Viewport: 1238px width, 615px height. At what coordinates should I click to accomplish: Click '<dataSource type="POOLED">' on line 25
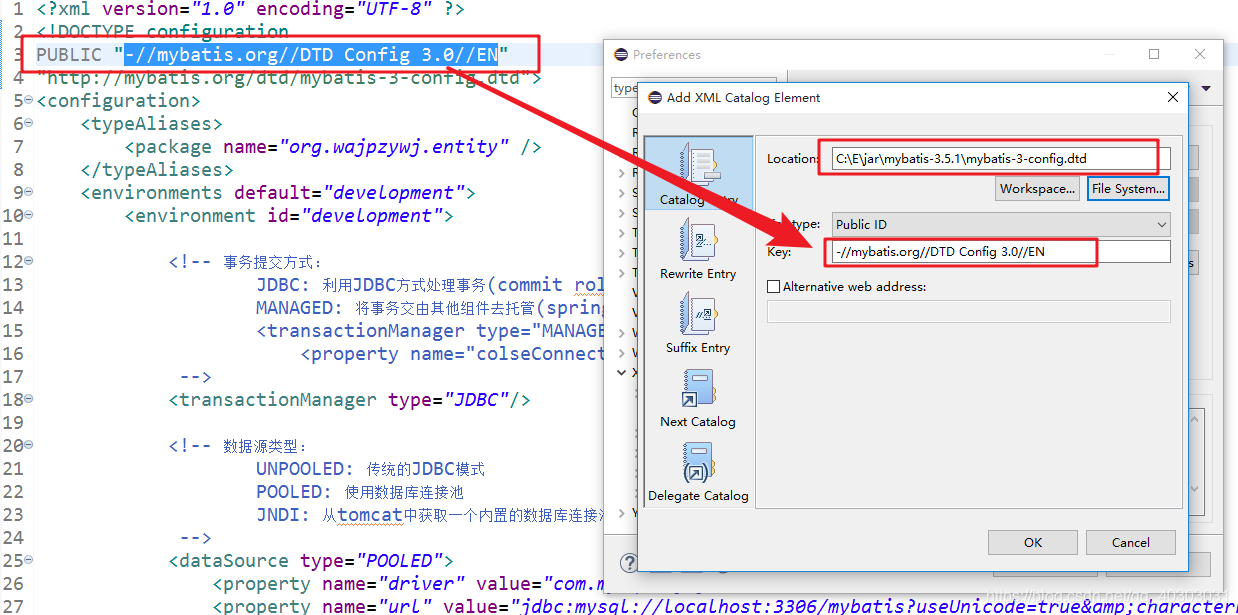point(311,561)
